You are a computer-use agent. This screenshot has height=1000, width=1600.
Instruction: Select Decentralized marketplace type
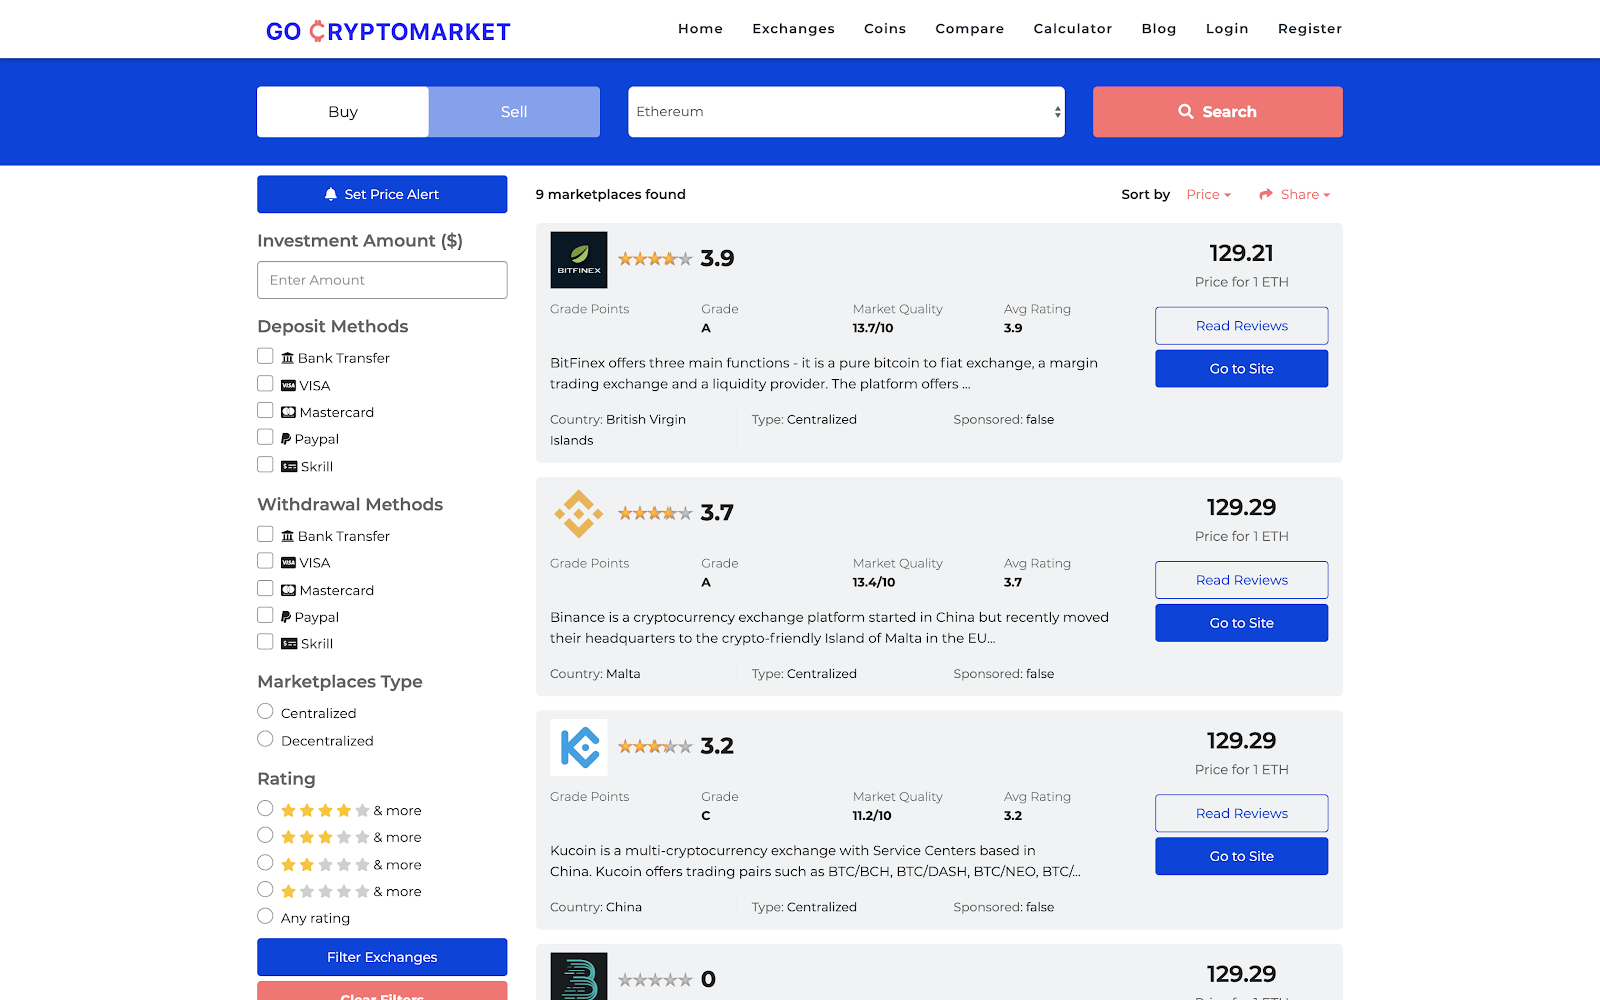pyautogui.click(x=265, y=739)
